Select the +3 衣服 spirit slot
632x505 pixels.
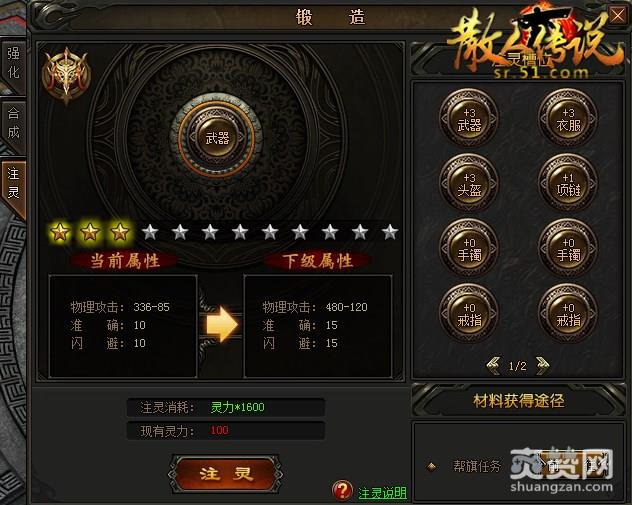point(568,119)
